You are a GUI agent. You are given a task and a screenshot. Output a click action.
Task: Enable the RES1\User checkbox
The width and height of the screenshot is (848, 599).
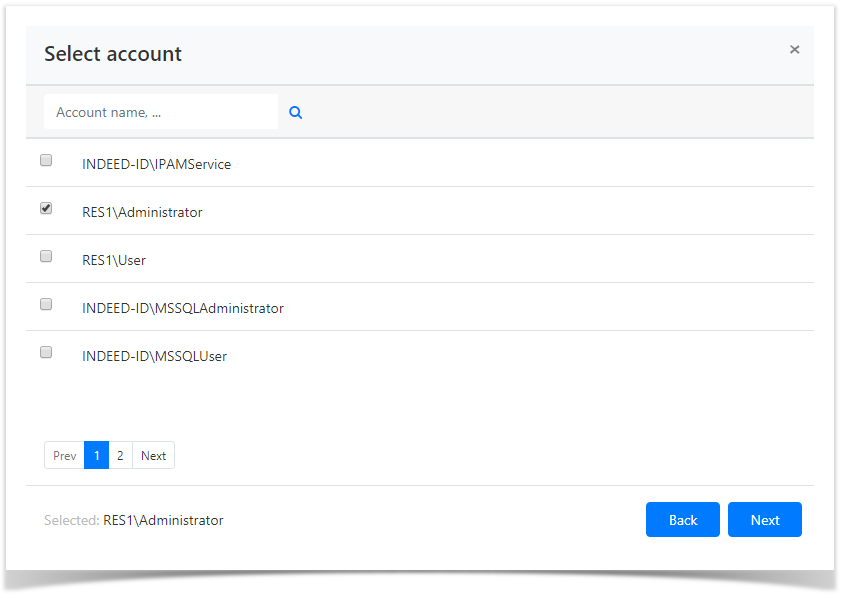tap(45, 255)
